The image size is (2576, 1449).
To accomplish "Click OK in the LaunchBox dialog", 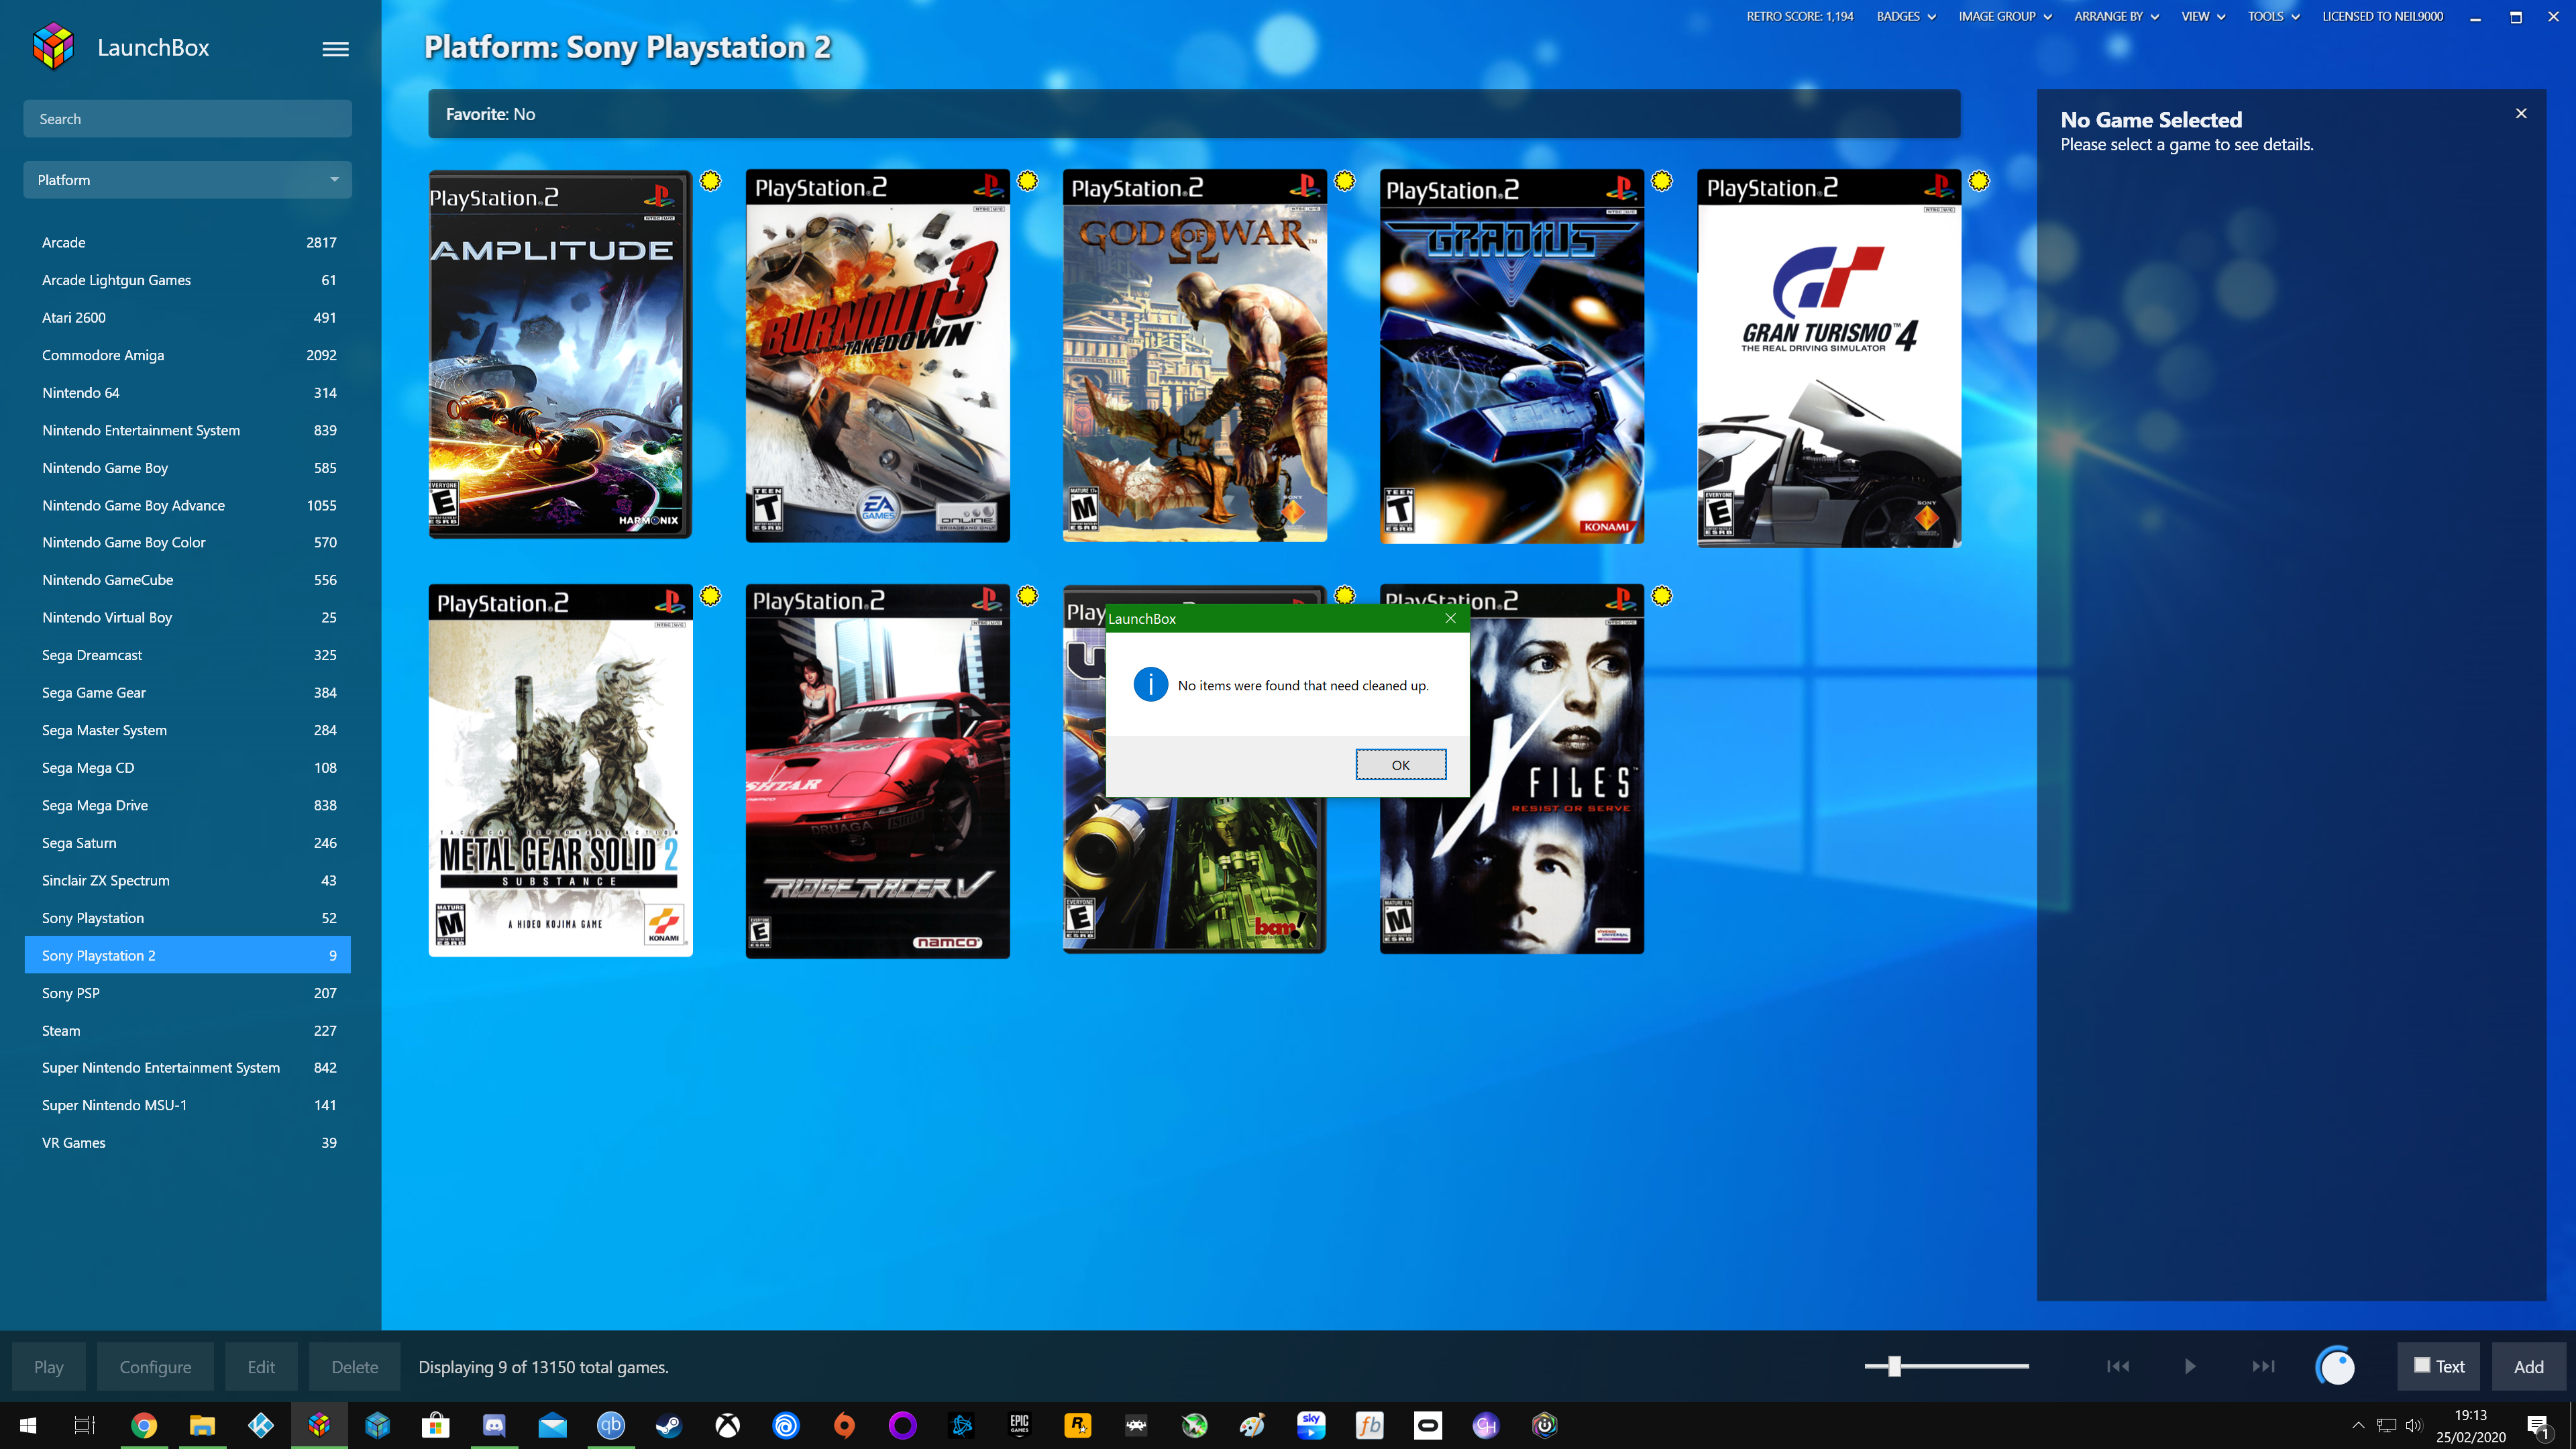I will (x=1400, y=765).
